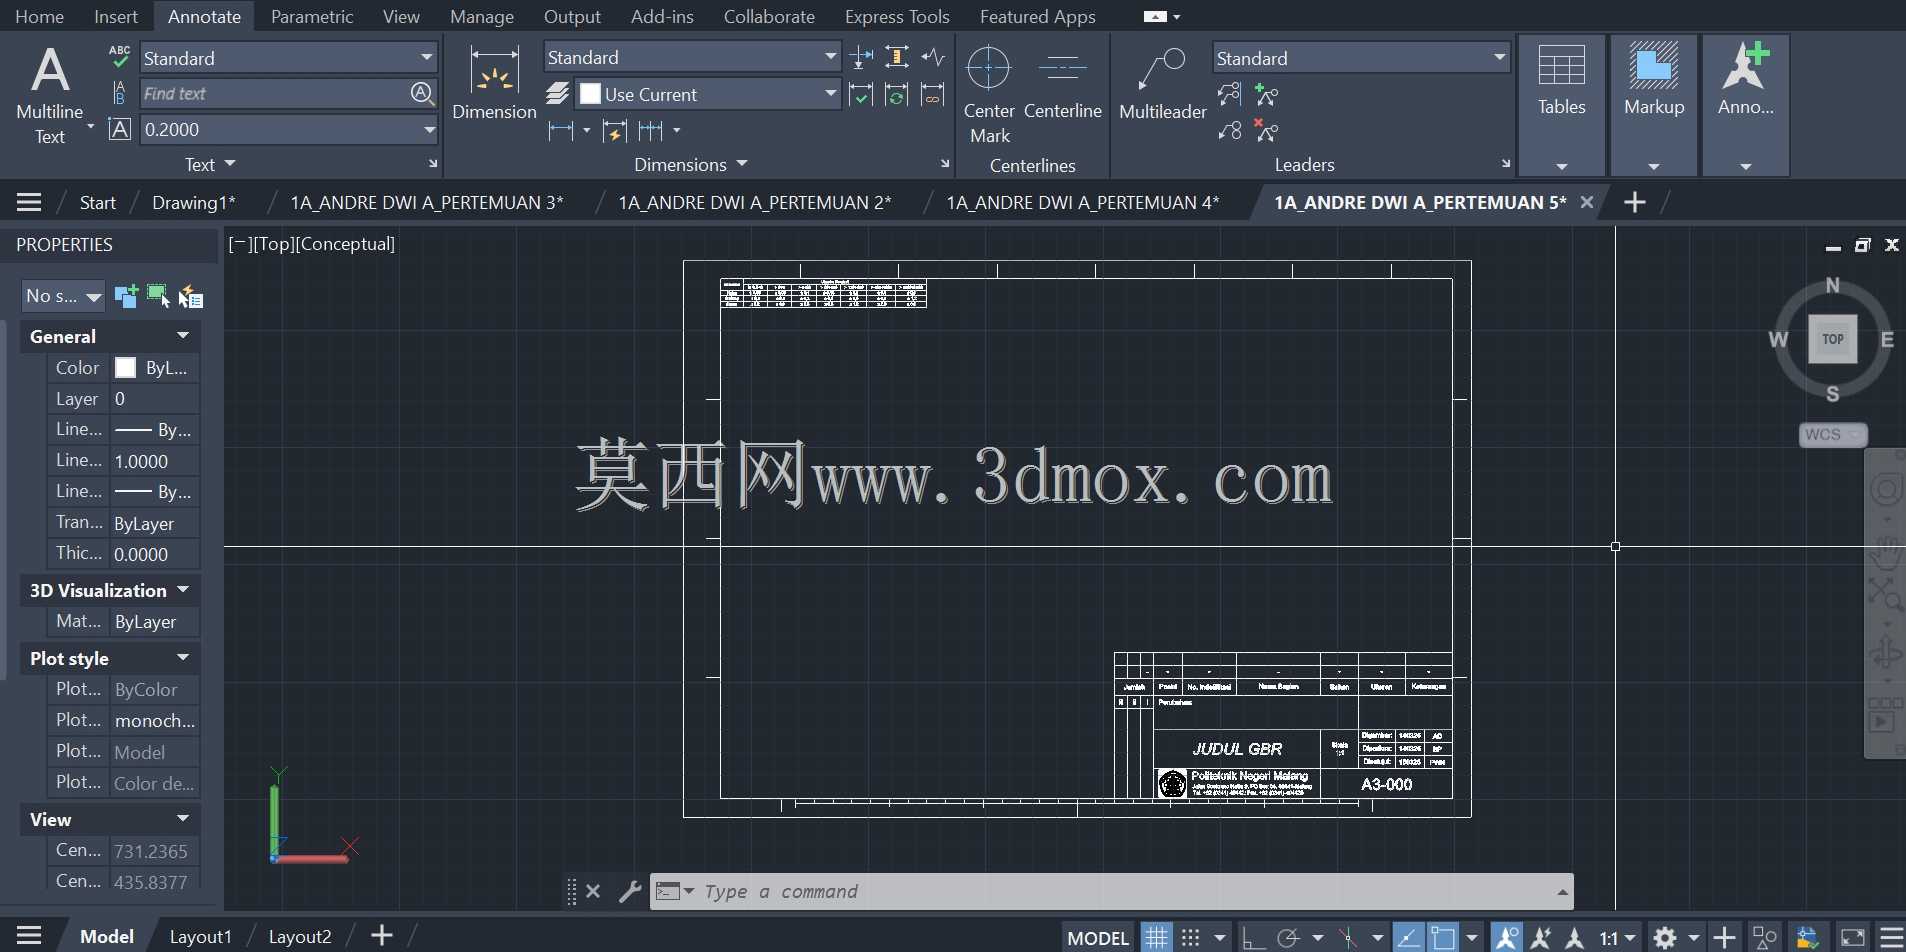This screenshot has width=1906, height=952.
Task: Click the dimension Break tool
Action: (x=861, y=57)
